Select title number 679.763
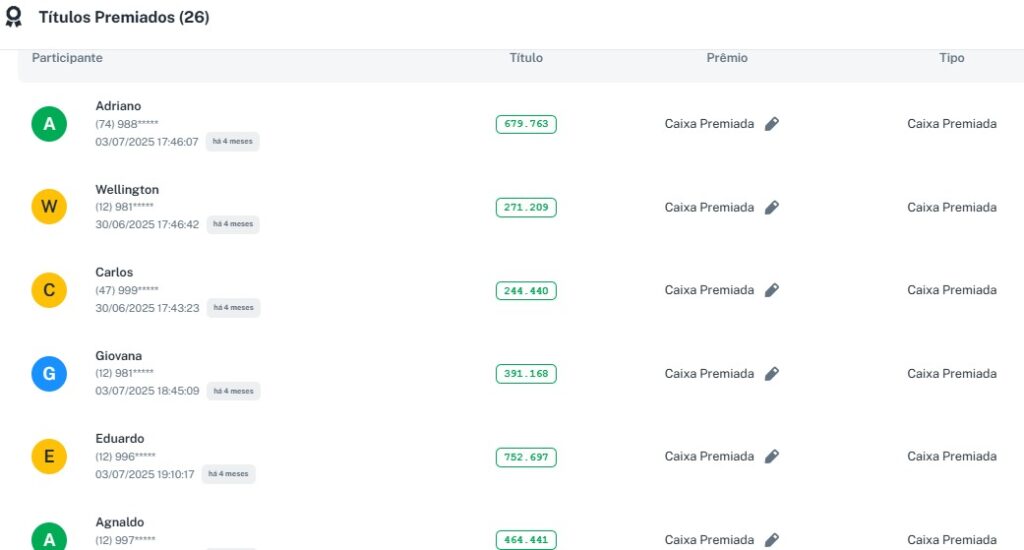This screenshot has height=550, width=1024. coord(526,124)
